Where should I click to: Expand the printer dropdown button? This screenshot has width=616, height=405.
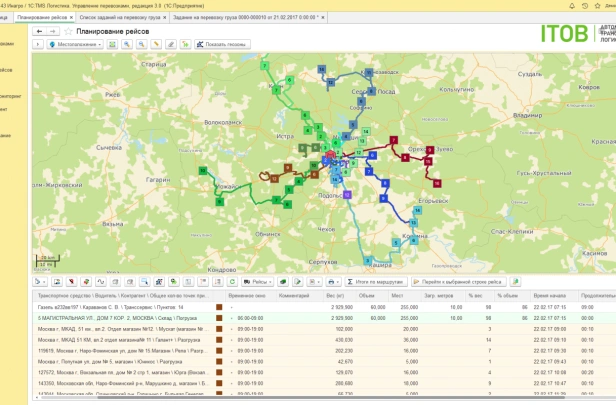(333, 282)
